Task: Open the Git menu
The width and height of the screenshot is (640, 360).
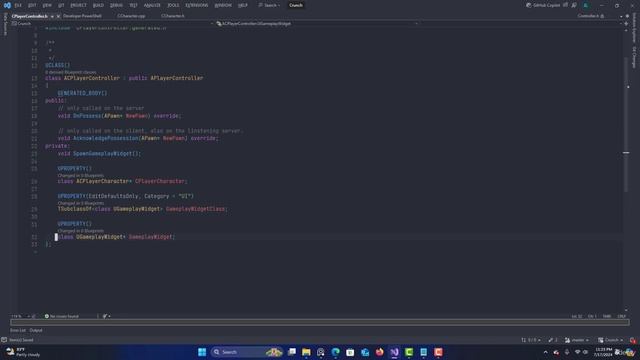Action: [61, 5]
